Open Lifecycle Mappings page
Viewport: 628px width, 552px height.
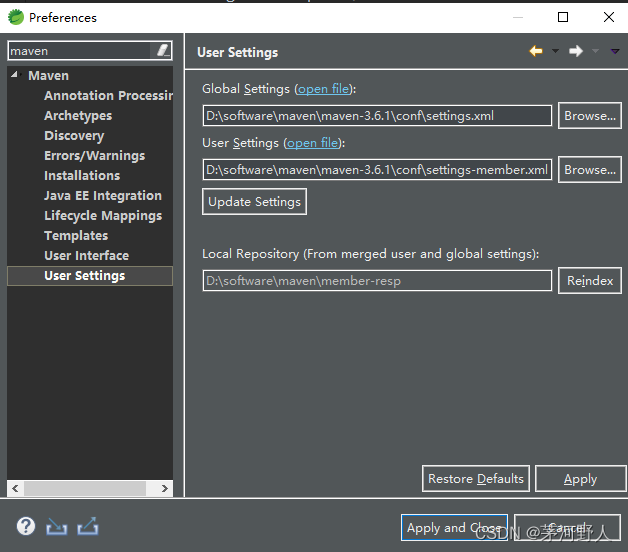(103, 216)
